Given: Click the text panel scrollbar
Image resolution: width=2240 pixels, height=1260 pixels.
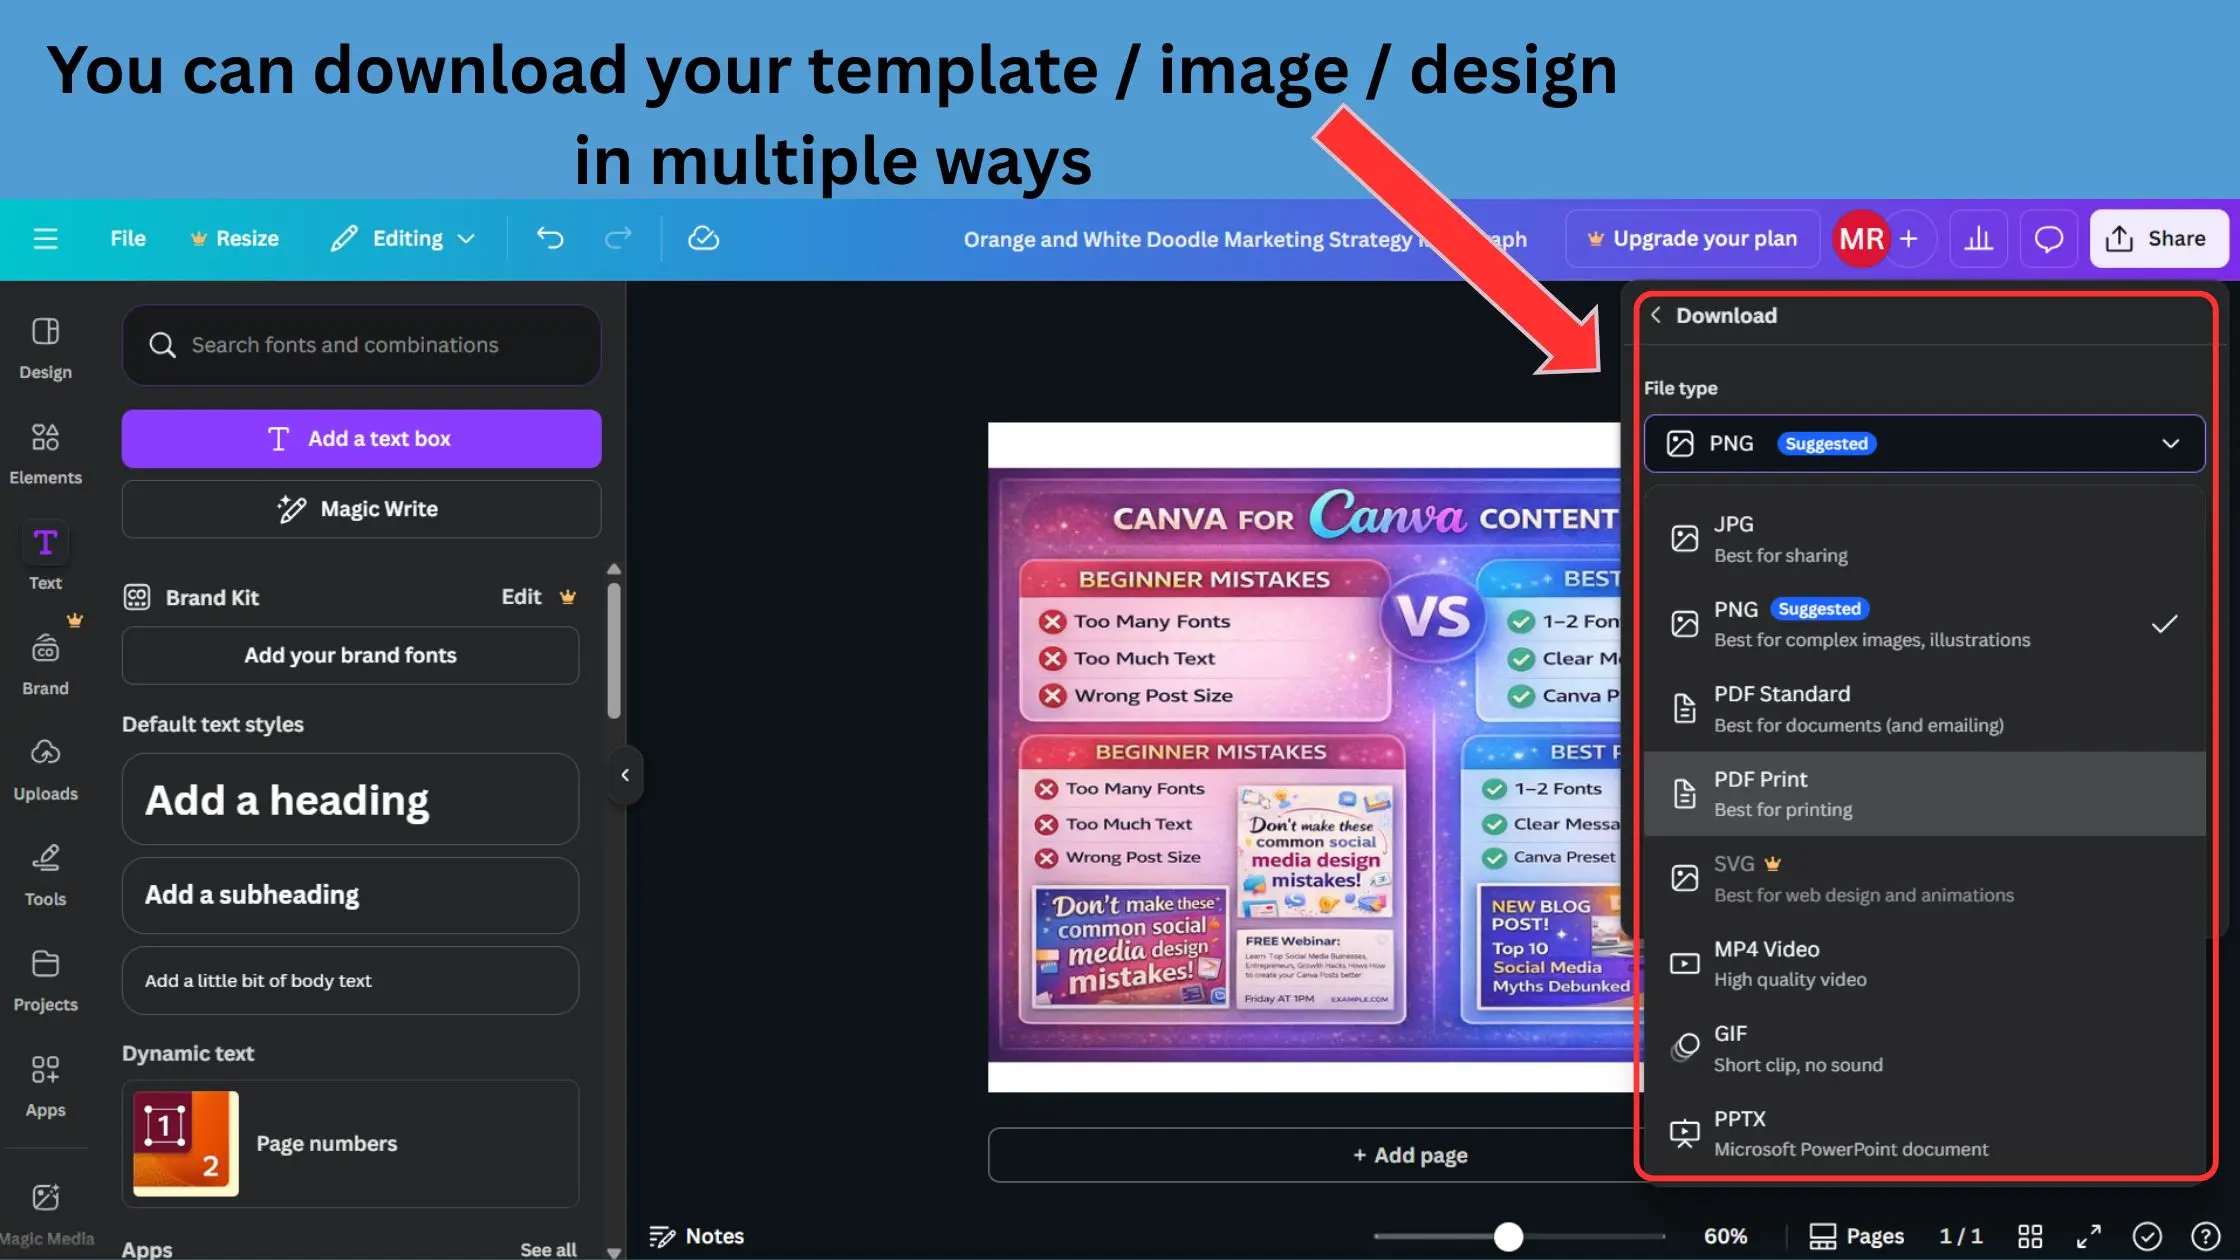Looking at the screenshot, I should point(614,650).
